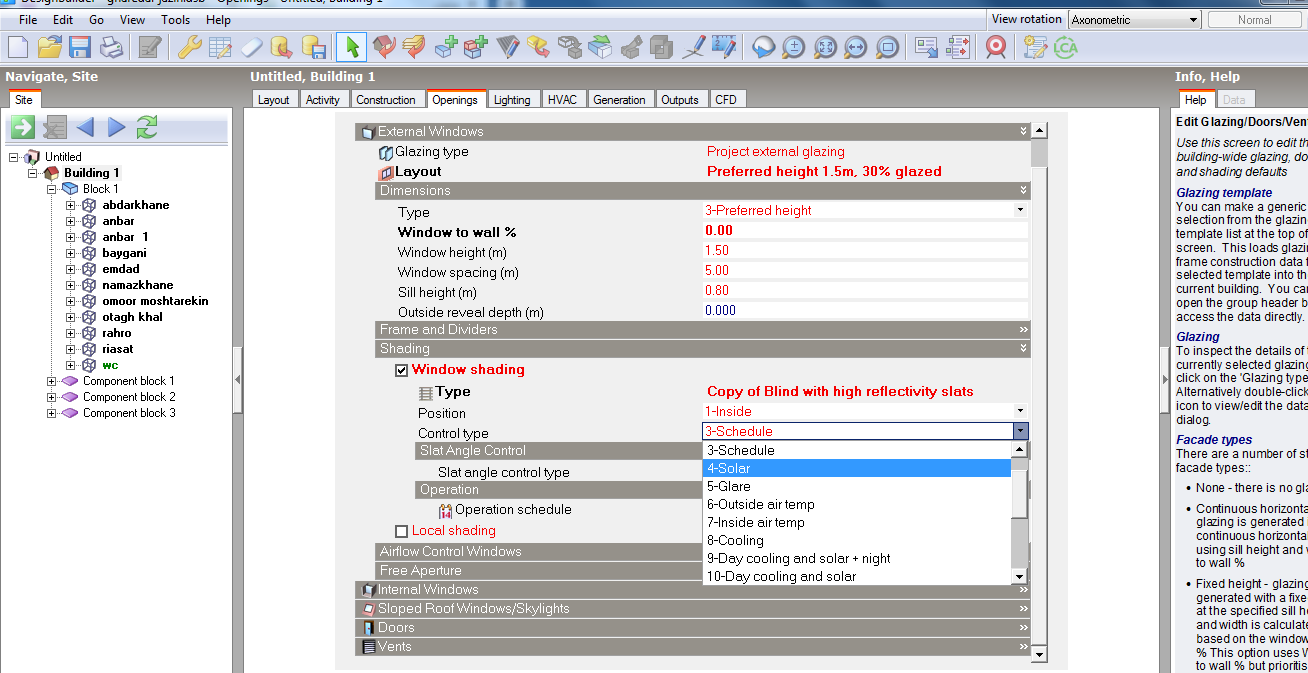
Task: Click the blue back arrow in navigator
Action: pos(85,127)
